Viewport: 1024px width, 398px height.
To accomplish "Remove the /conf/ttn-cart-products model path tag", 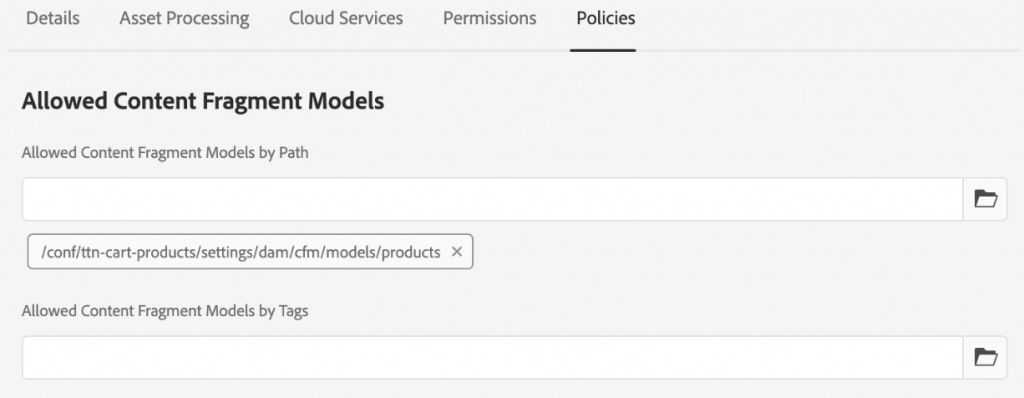I will (x=457, y=252).
